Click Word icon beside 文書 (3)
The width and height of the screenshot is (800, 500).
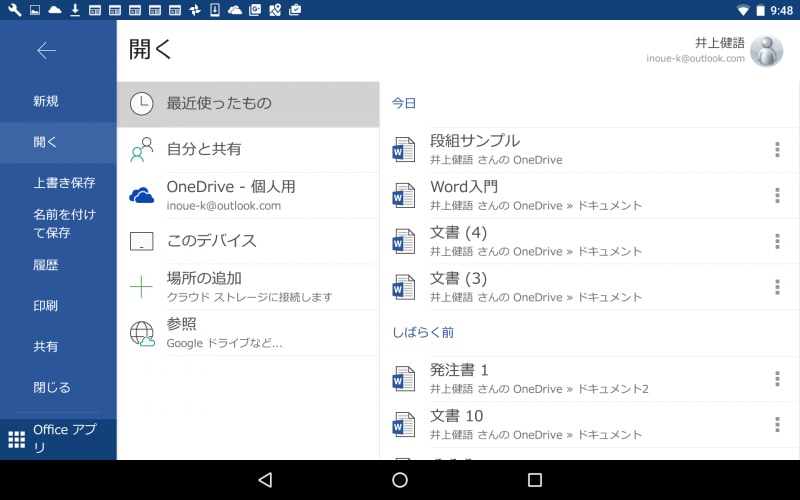coord(404,287)
